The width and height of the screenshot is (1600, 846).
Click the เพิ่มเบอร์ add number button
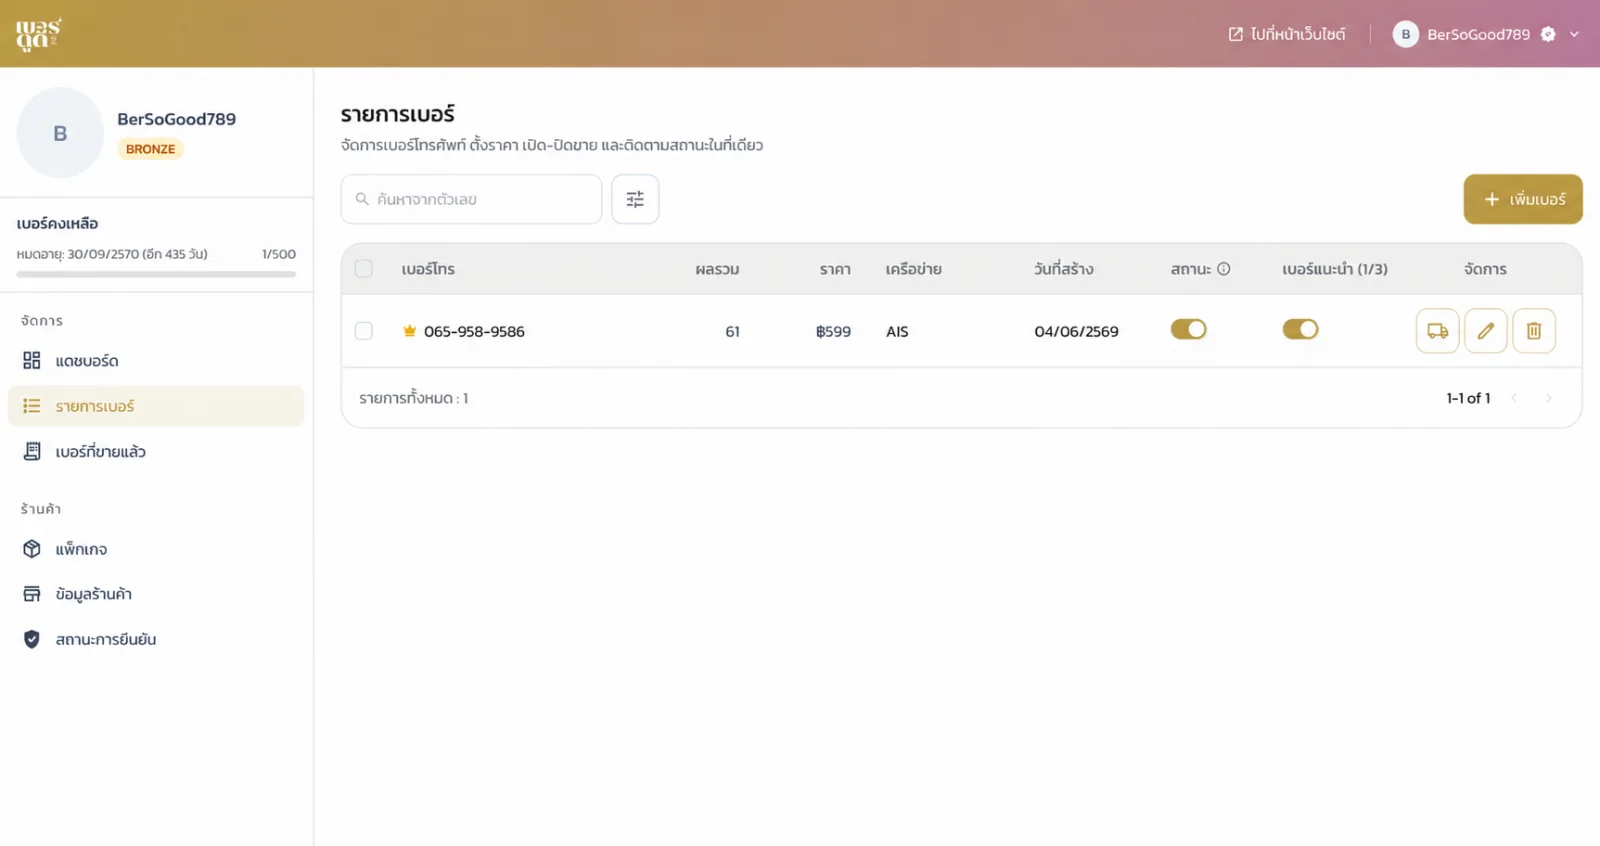[x=1523, y=199]
